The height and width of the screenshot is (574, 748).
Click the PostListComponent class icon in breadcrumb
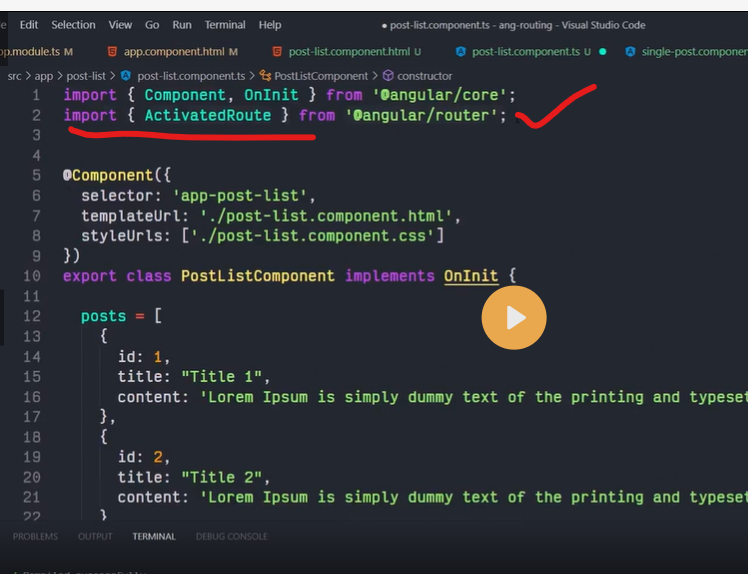pyautogui.click(x=265, y=75)
